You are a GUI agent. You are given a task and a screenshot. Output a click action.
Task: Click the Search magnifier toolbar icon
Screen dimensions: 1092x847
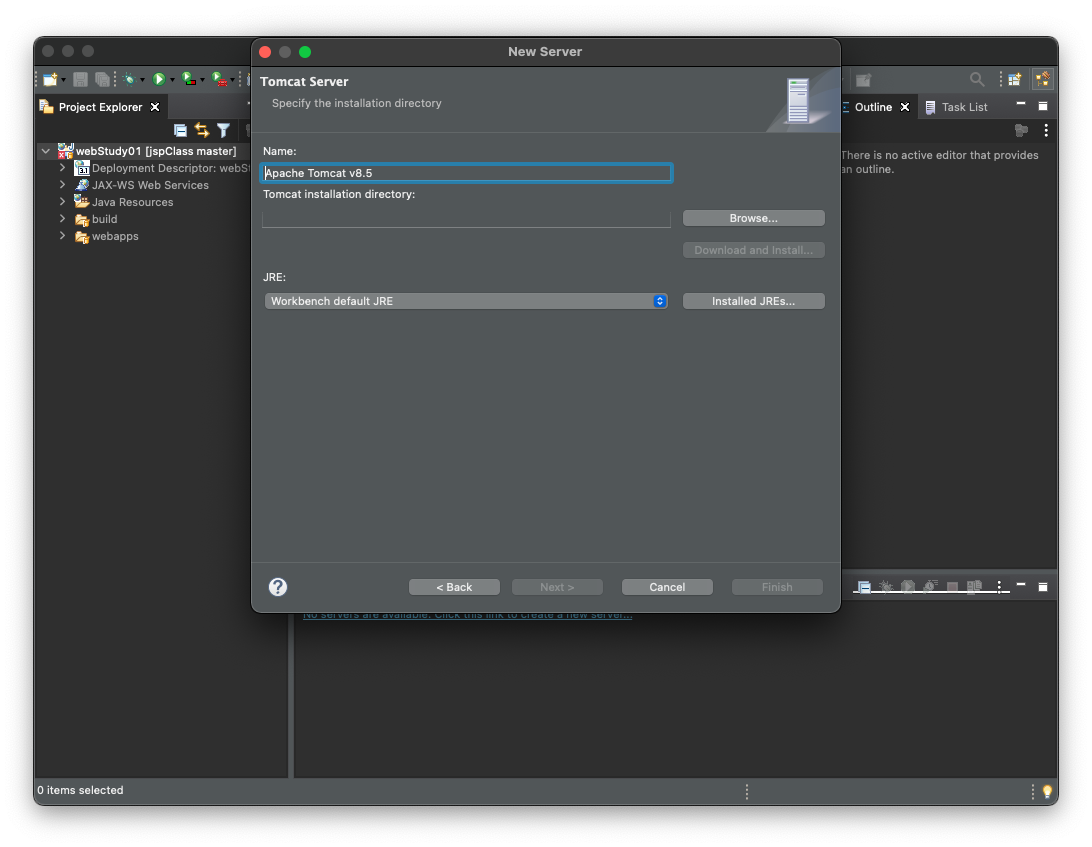(977, 79)
